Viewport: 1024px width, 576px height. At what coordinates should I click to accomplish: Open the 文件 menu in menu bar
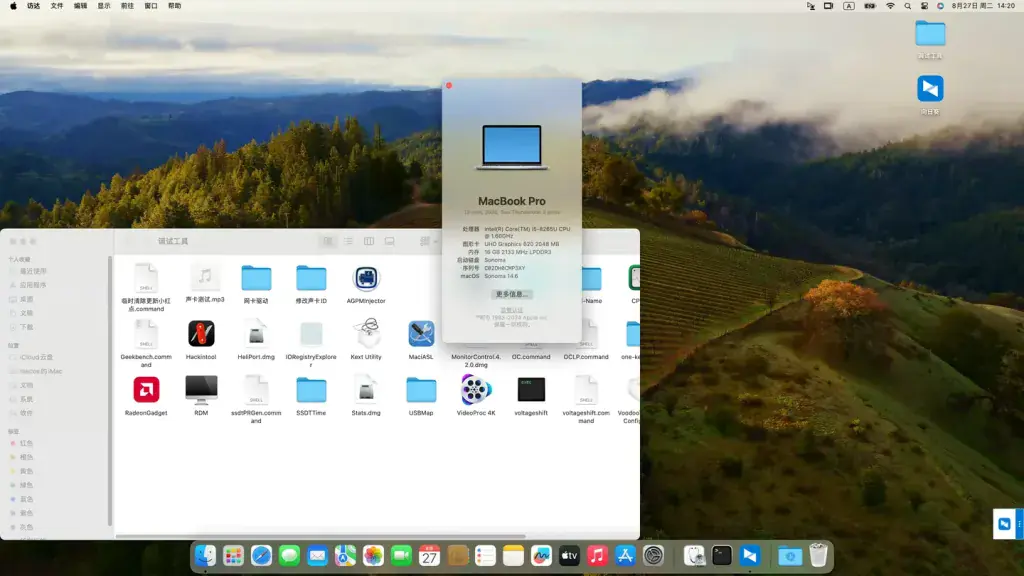tap(57, 6)
